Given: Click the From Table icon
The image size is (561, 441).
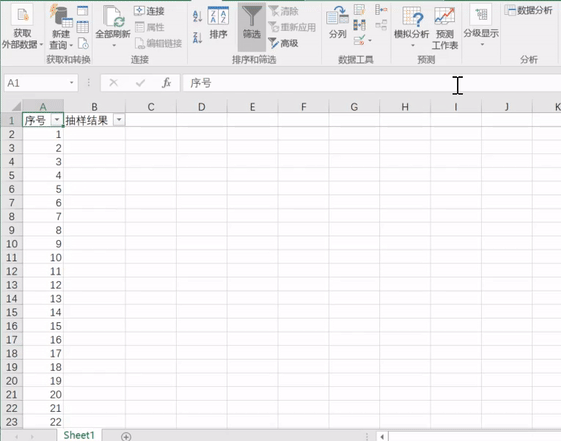Looking at the screenshot, I should 83,27.
